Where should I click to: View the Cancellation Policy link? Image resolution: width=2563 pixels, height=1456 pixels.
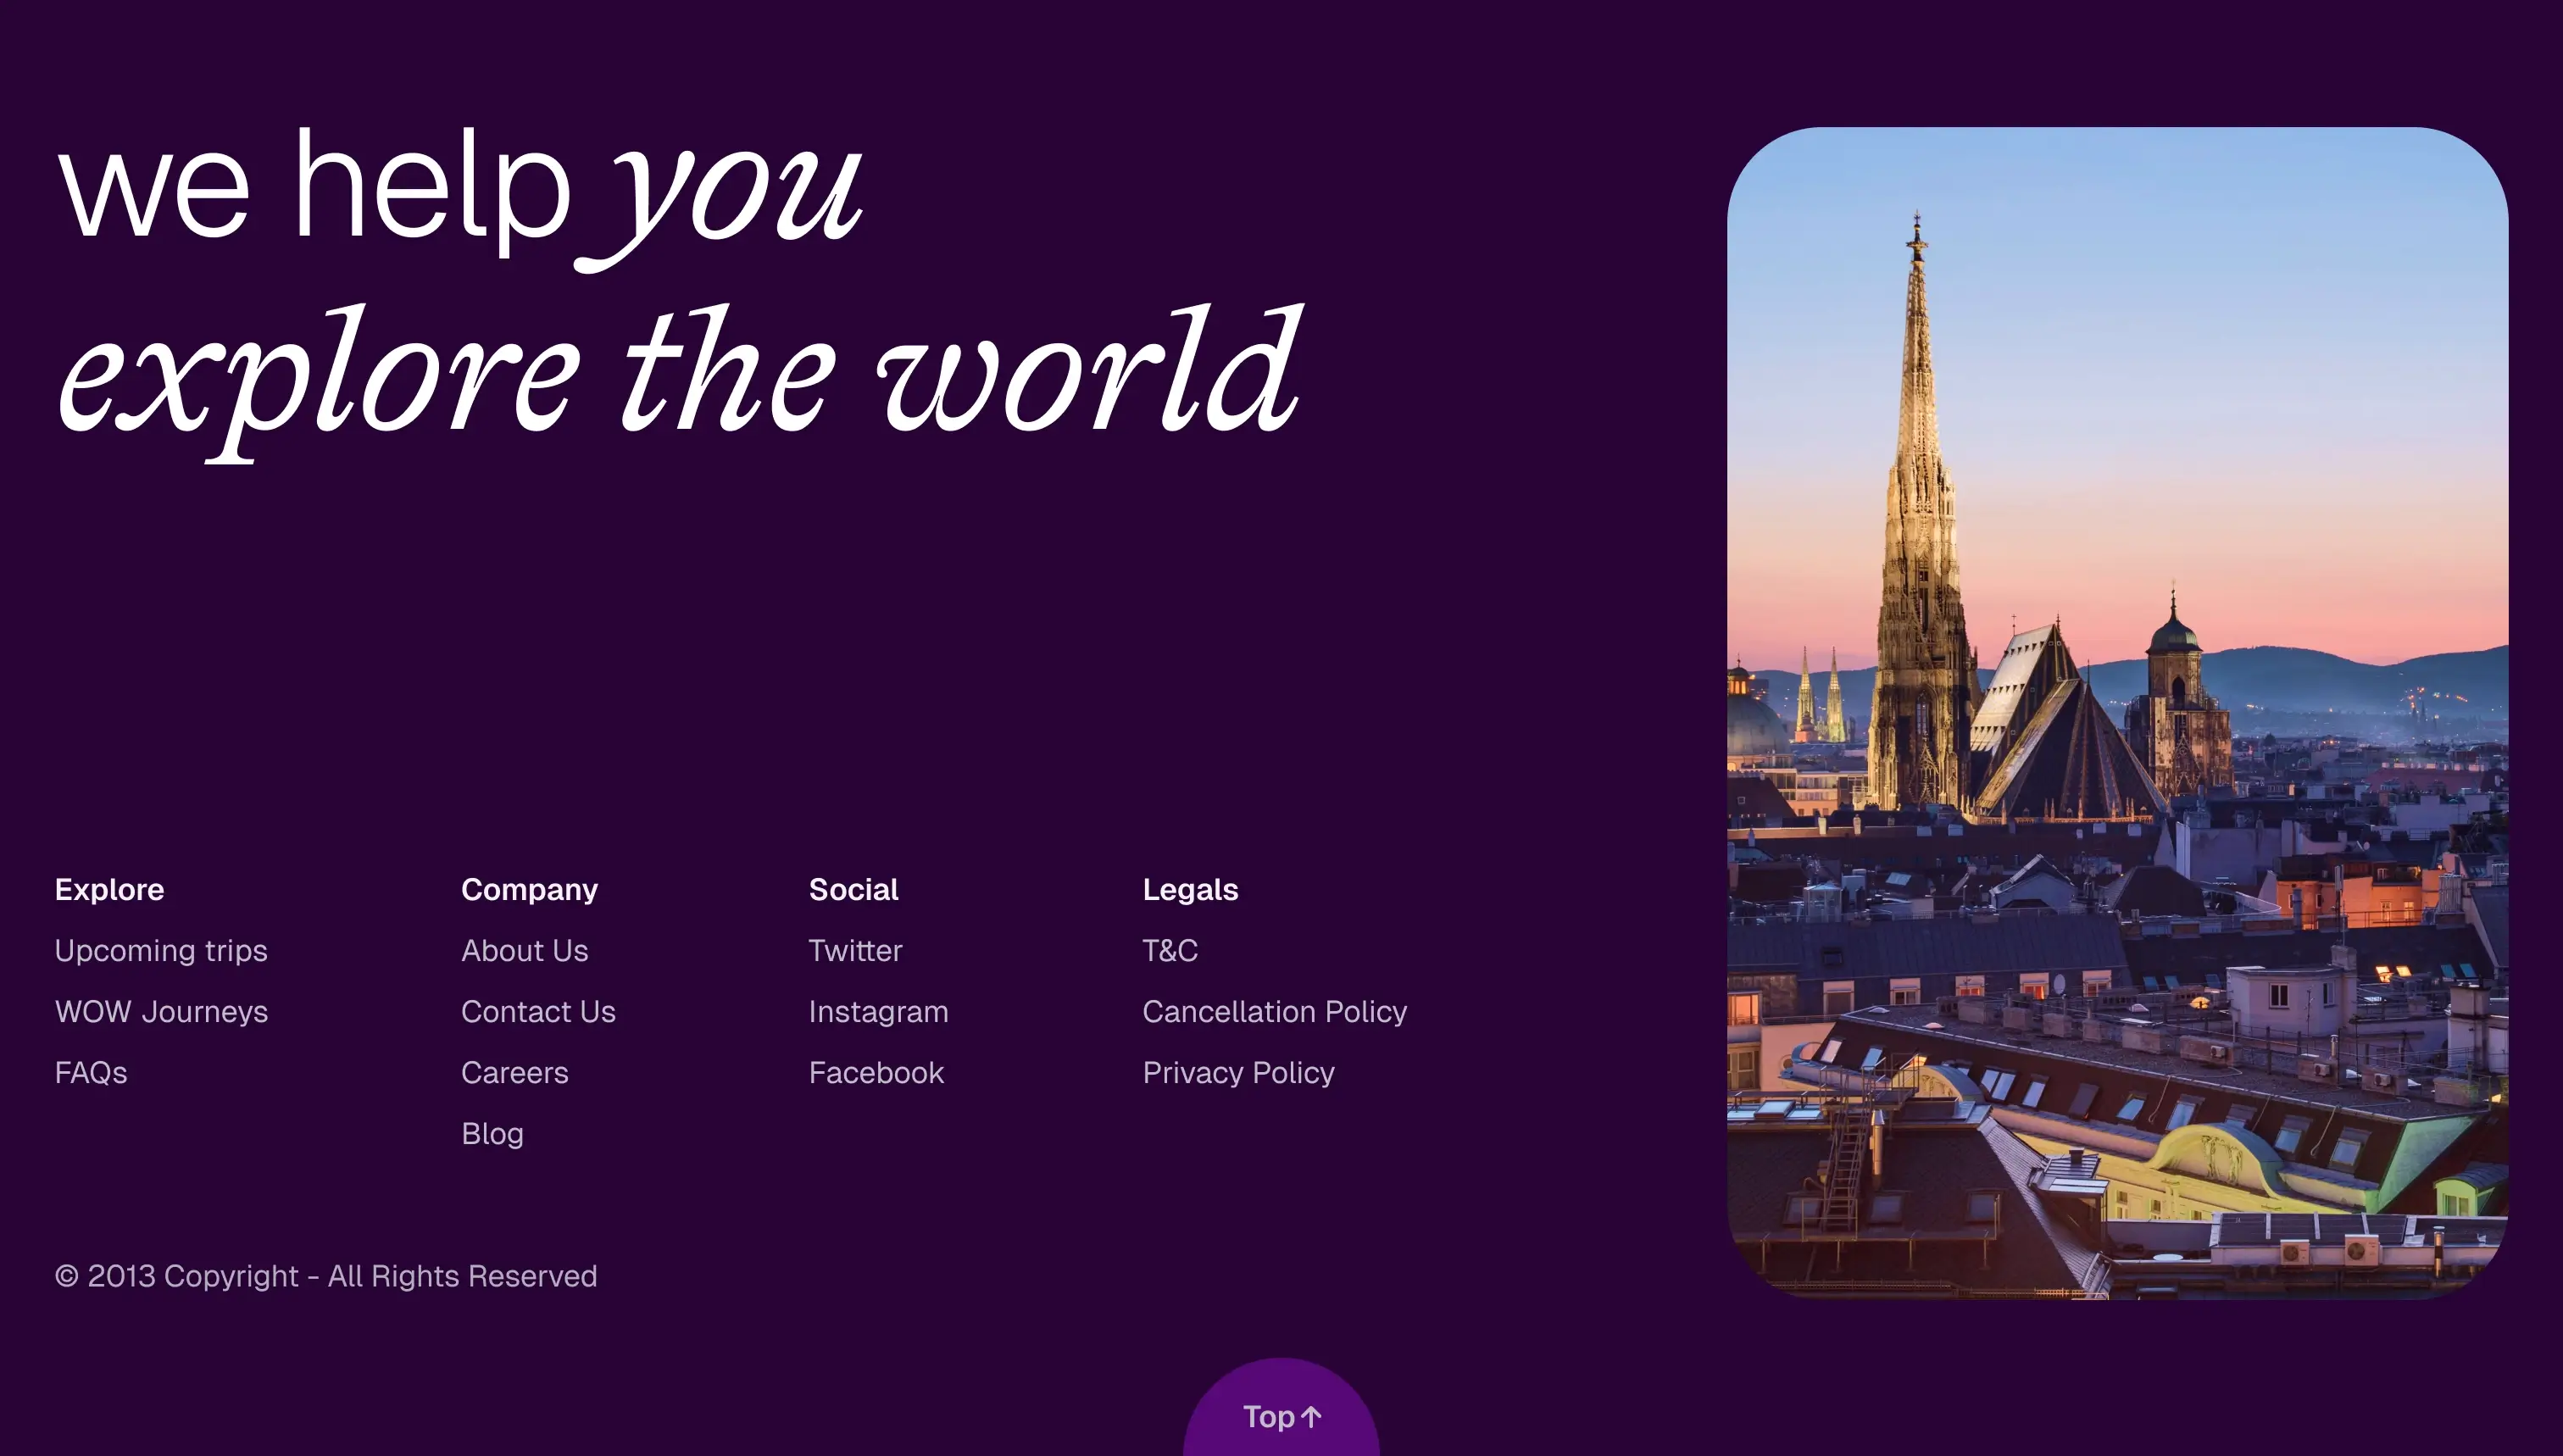(1274, 1011)
